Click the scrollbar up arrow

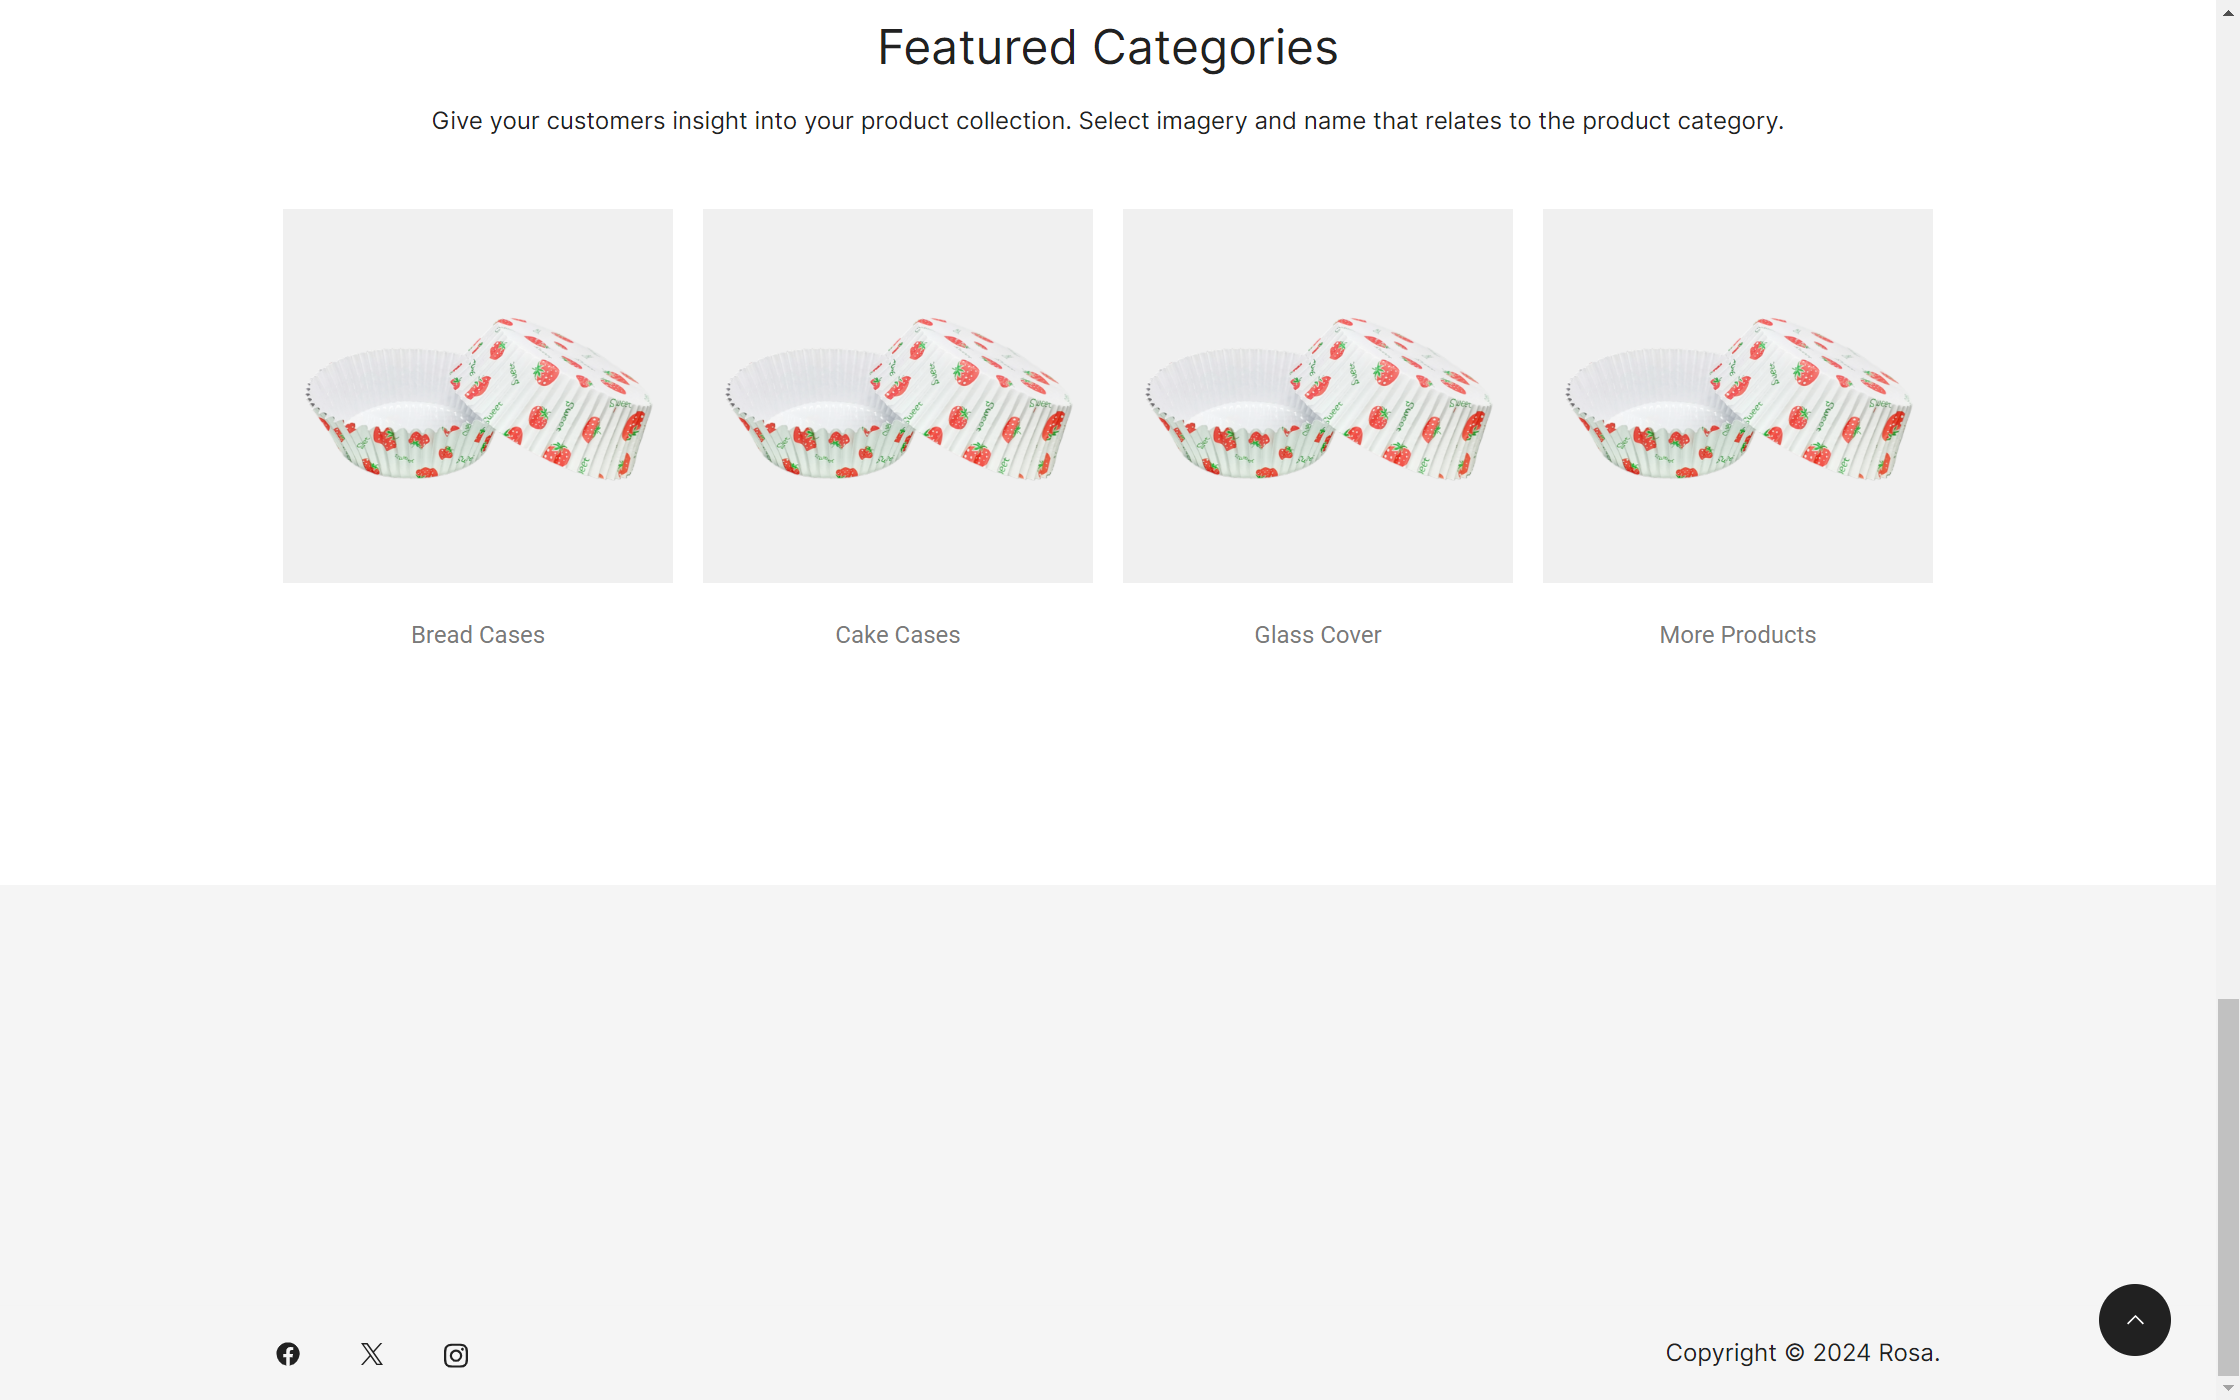(x=2228, y=12)
